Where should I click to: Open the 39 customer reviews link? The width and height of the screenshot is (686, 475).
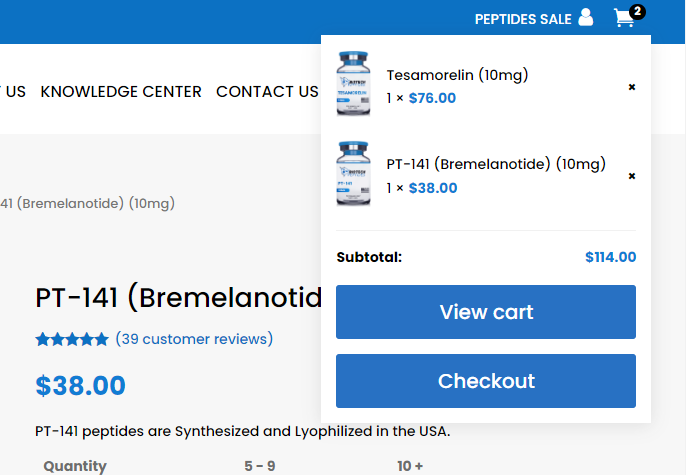194,339
